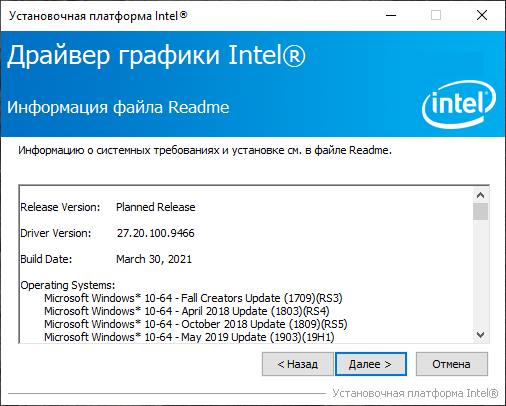This screenshot has height=406, width=506.
Task: Click the April 2018 Update (1803) line
Action: point(187,311)
